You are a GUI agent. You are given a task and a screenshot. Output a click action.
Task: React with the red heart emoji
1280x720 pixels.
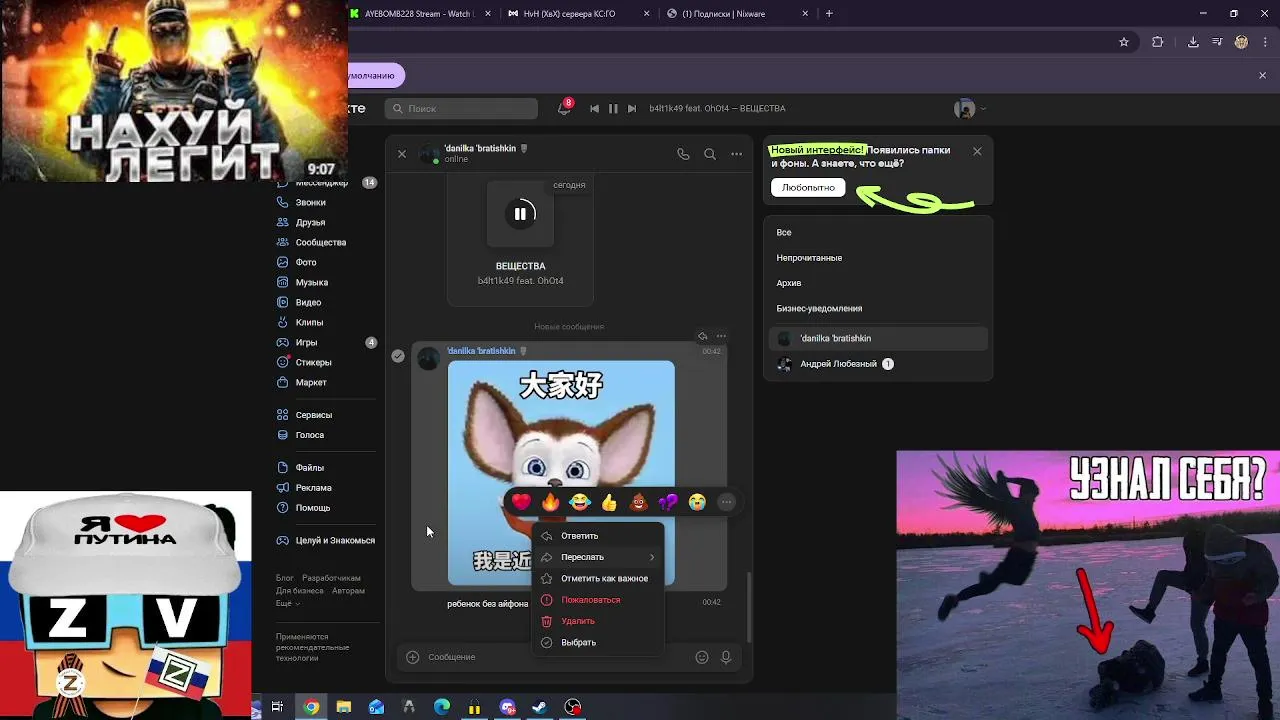click(x=521, y=502)
